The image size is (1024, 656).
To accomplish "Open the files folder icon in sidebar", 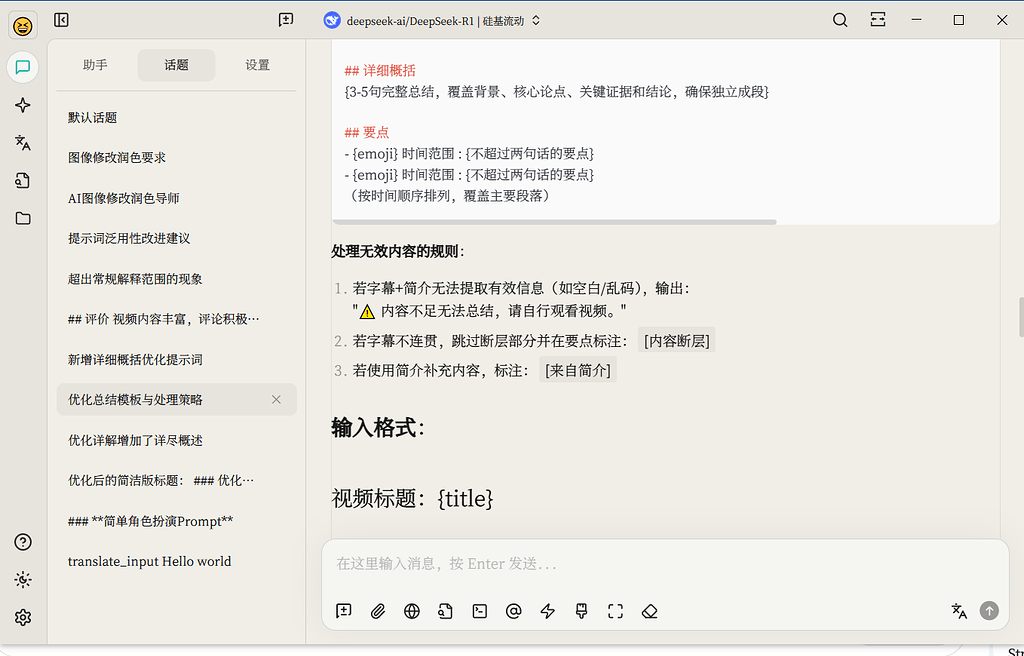I will 23,218.
